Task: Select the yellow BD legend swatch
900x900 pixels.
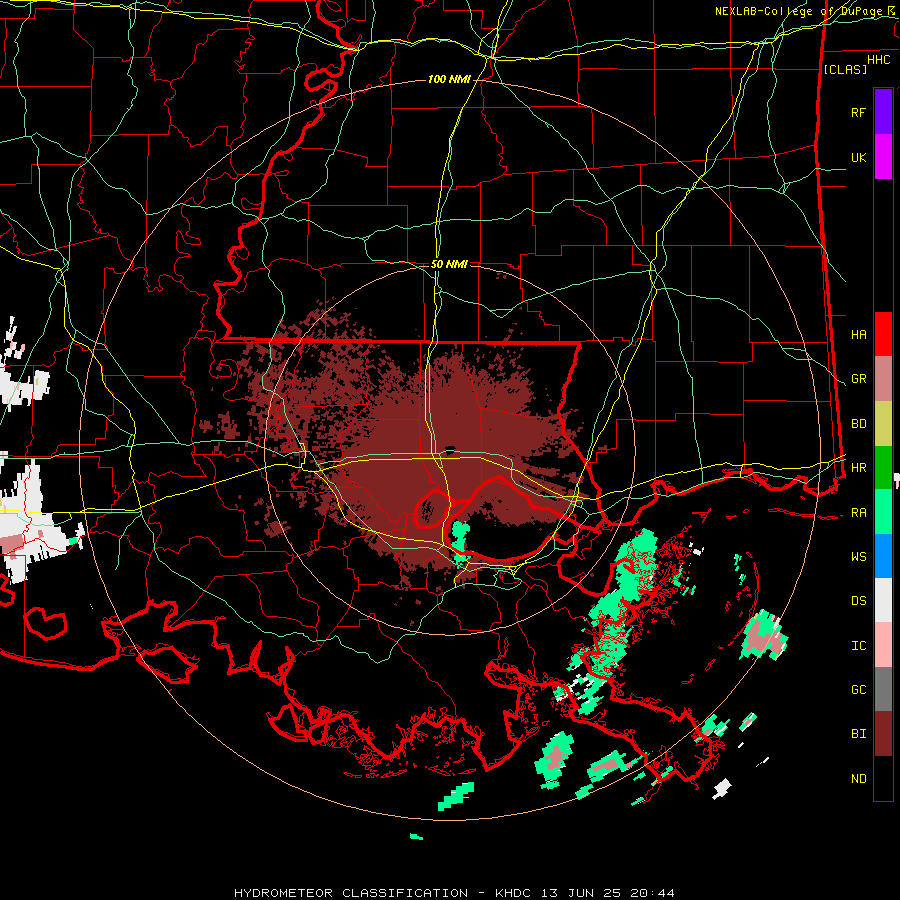Action: point(883,424)
